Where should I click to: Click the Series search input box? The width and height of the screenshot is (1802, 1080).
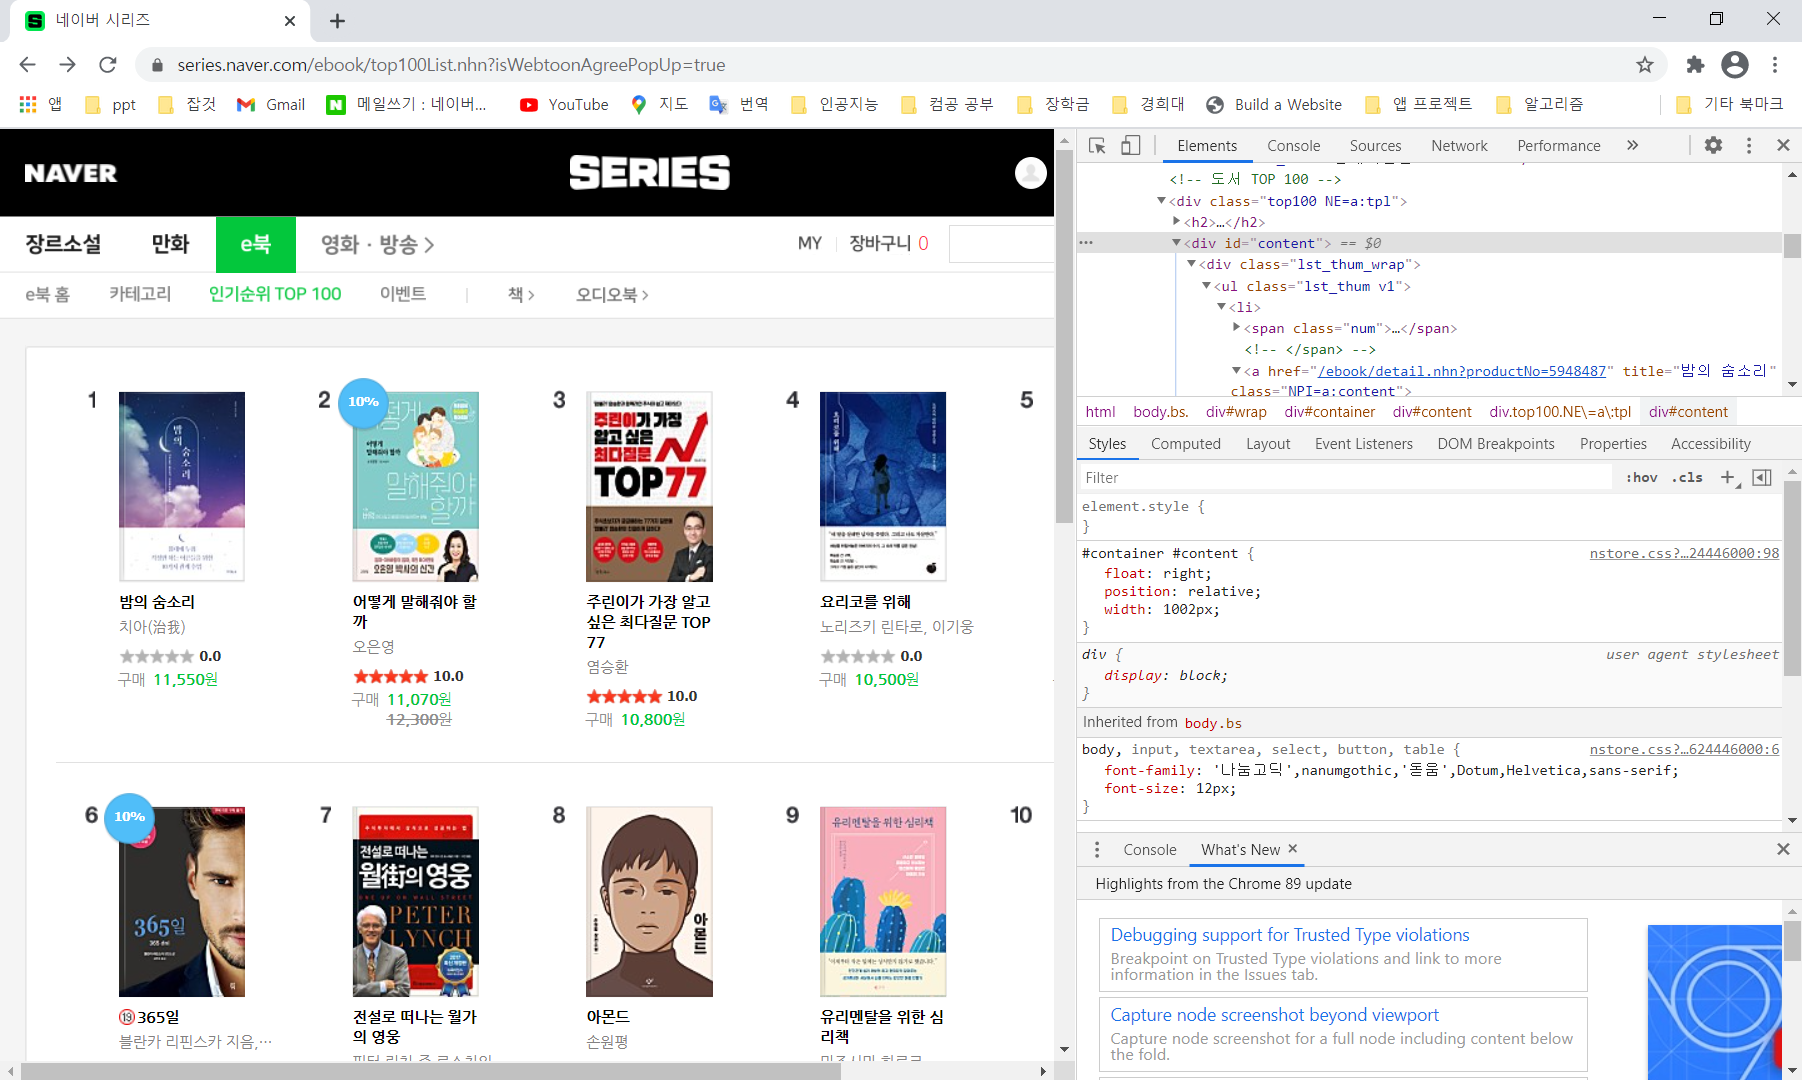[x=1001, y=244]
